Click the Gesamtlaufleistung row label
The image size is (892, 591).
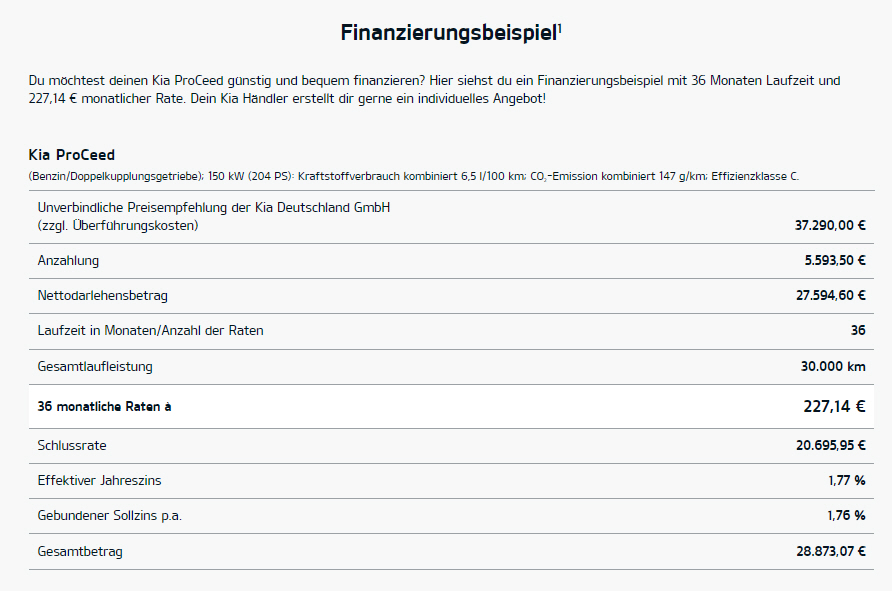coord(95,366)
